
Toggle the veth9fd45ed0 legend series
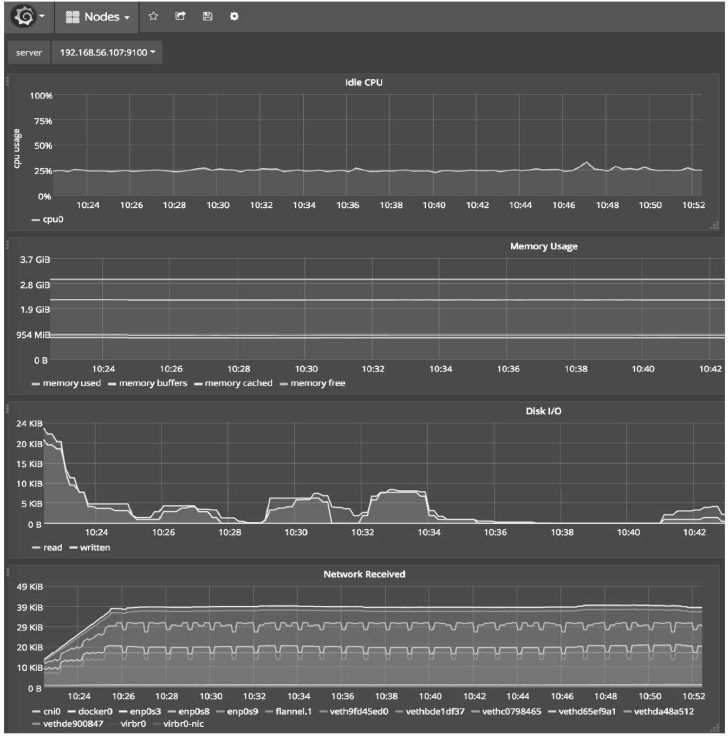pos(354,711)
